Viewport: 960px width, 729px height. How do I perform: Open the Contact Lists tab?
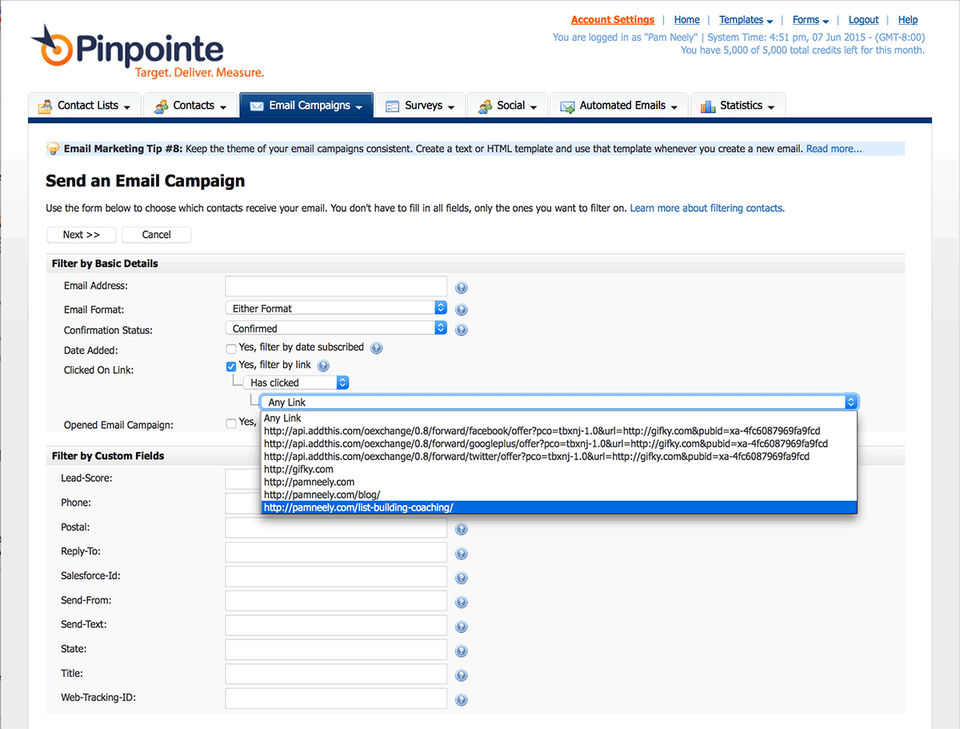pos(86,106)
